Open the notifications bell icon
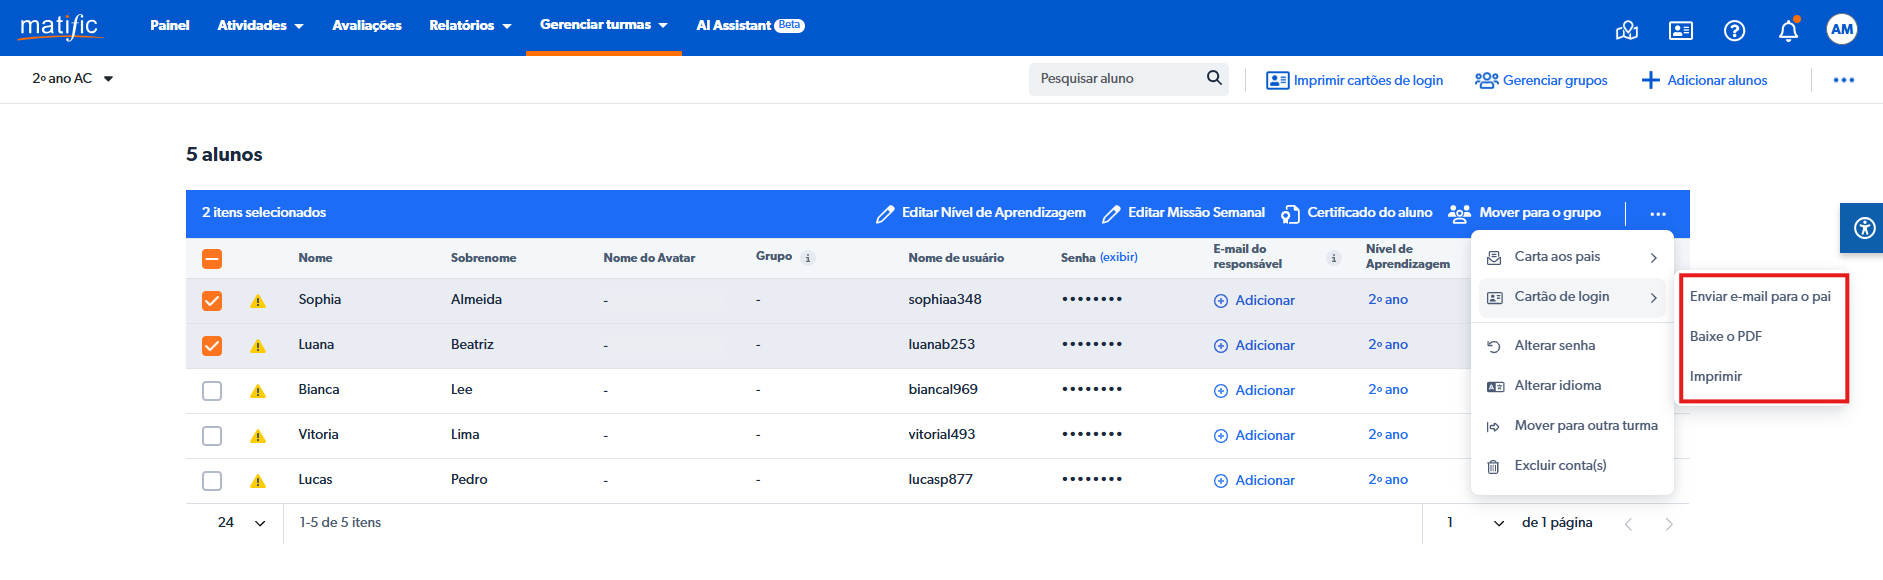1883x580 pixels. tap(1788, 30)
